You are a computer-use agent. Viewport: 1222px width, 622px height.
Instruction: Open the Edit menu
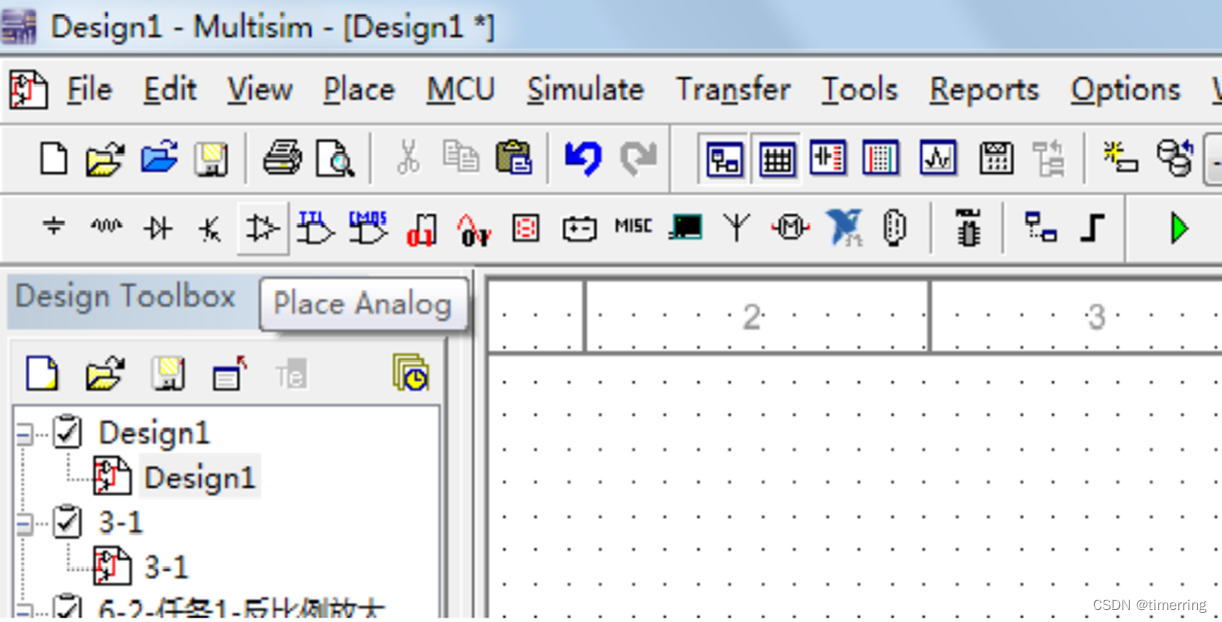tap(170, 90)
